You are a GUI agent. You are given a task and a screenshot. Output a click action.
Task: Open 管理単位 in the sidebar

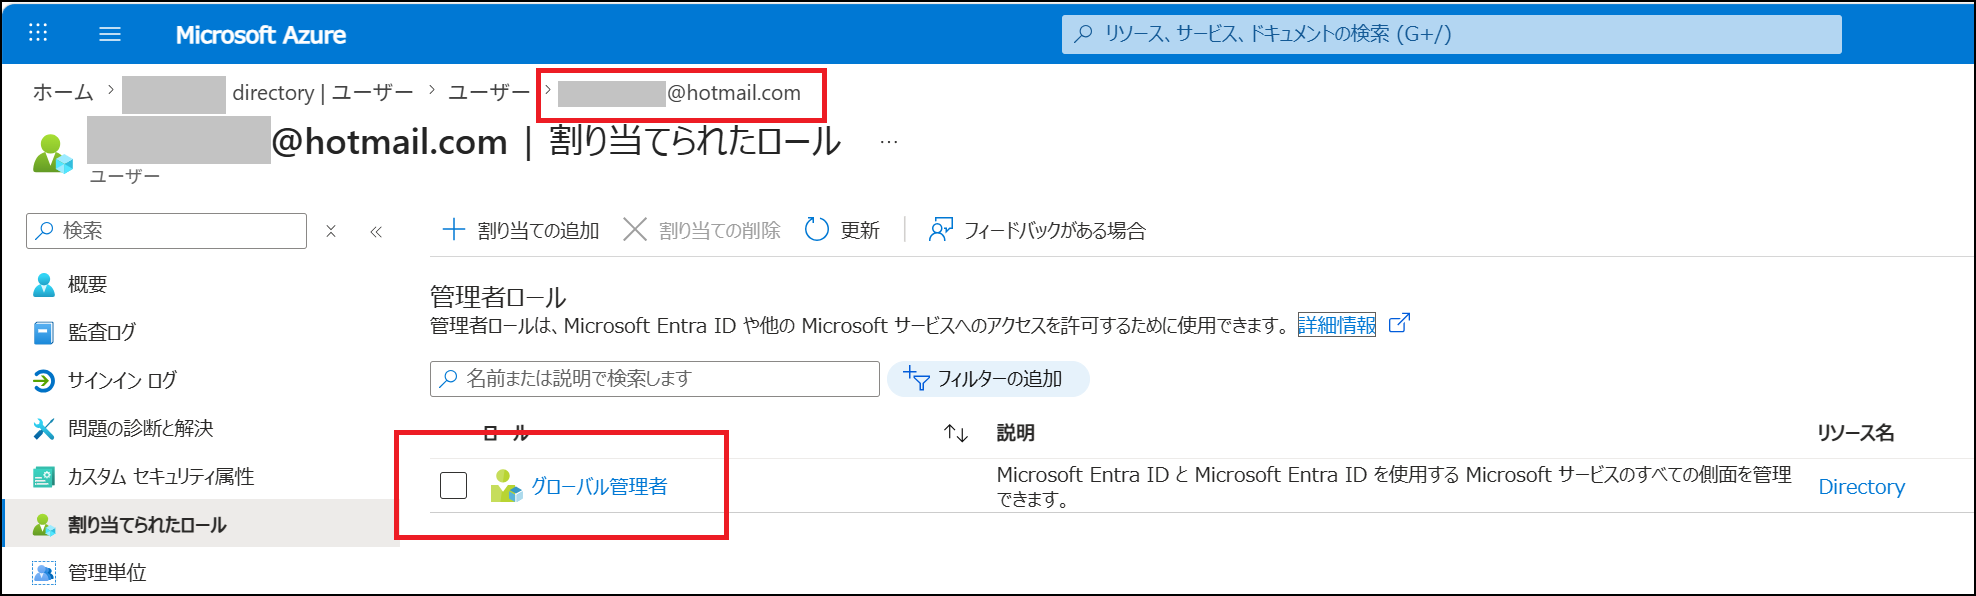tap(107, 572)
